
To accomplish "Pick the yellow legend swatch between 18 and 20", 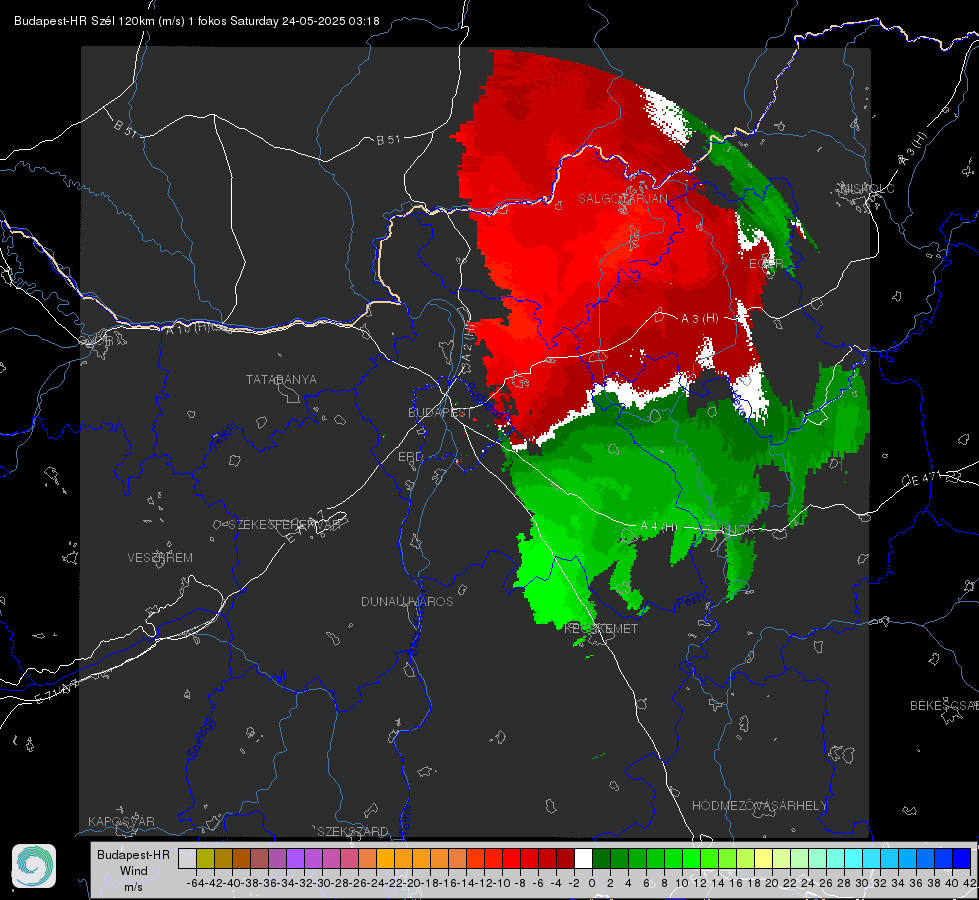I will coord(764,858).
